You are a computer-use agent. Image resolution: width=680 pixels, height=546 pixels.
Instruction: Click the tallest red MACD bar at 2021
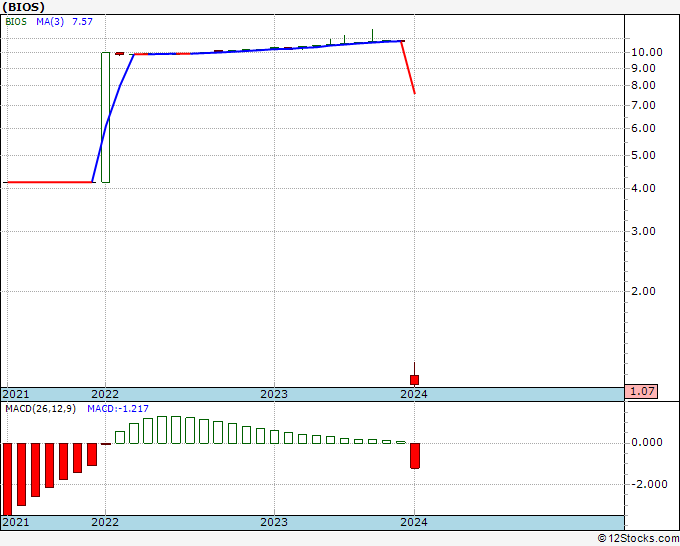(x=7, y=479)
